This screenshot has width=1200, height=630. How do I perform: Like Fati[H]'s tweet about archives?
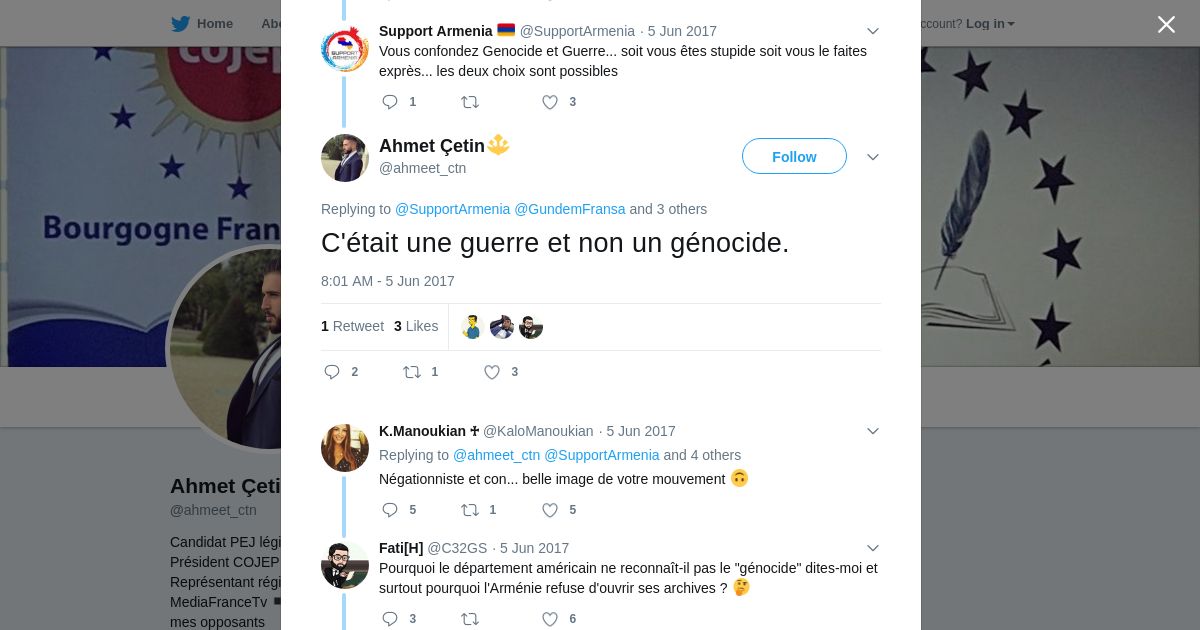pos(550,619)
